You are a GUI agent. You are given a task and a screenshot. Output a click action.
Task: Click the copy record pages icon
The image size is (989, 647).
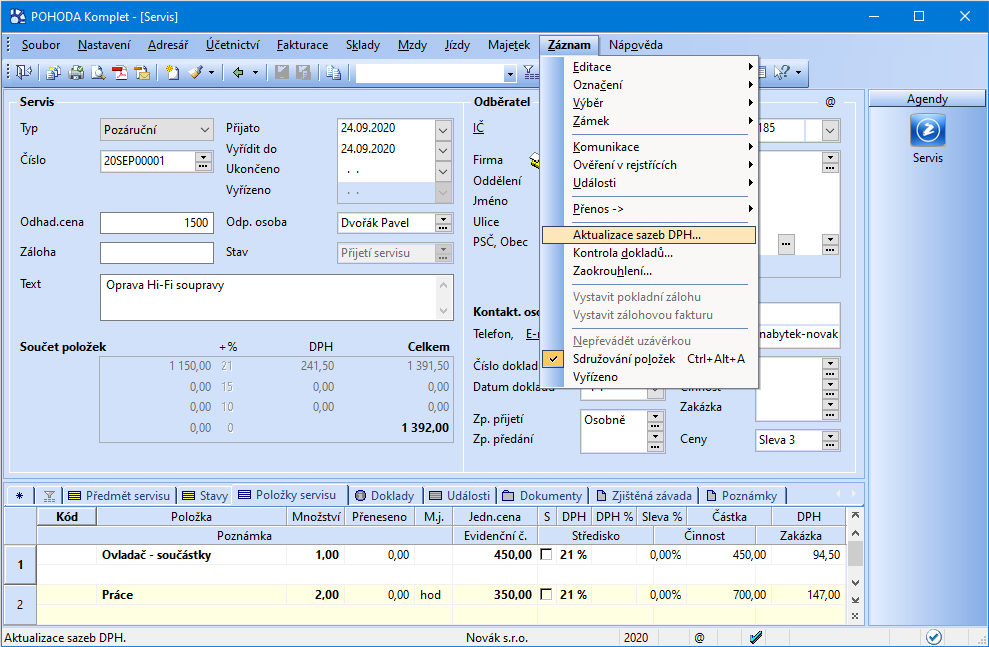click(334, 73)
